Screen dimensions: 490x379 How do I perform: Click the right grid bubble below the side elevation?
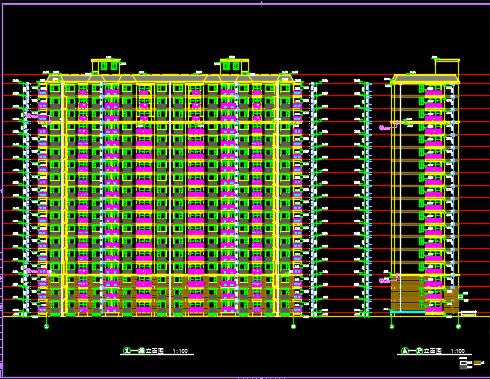pyautogui.click(x=458, y=326)
